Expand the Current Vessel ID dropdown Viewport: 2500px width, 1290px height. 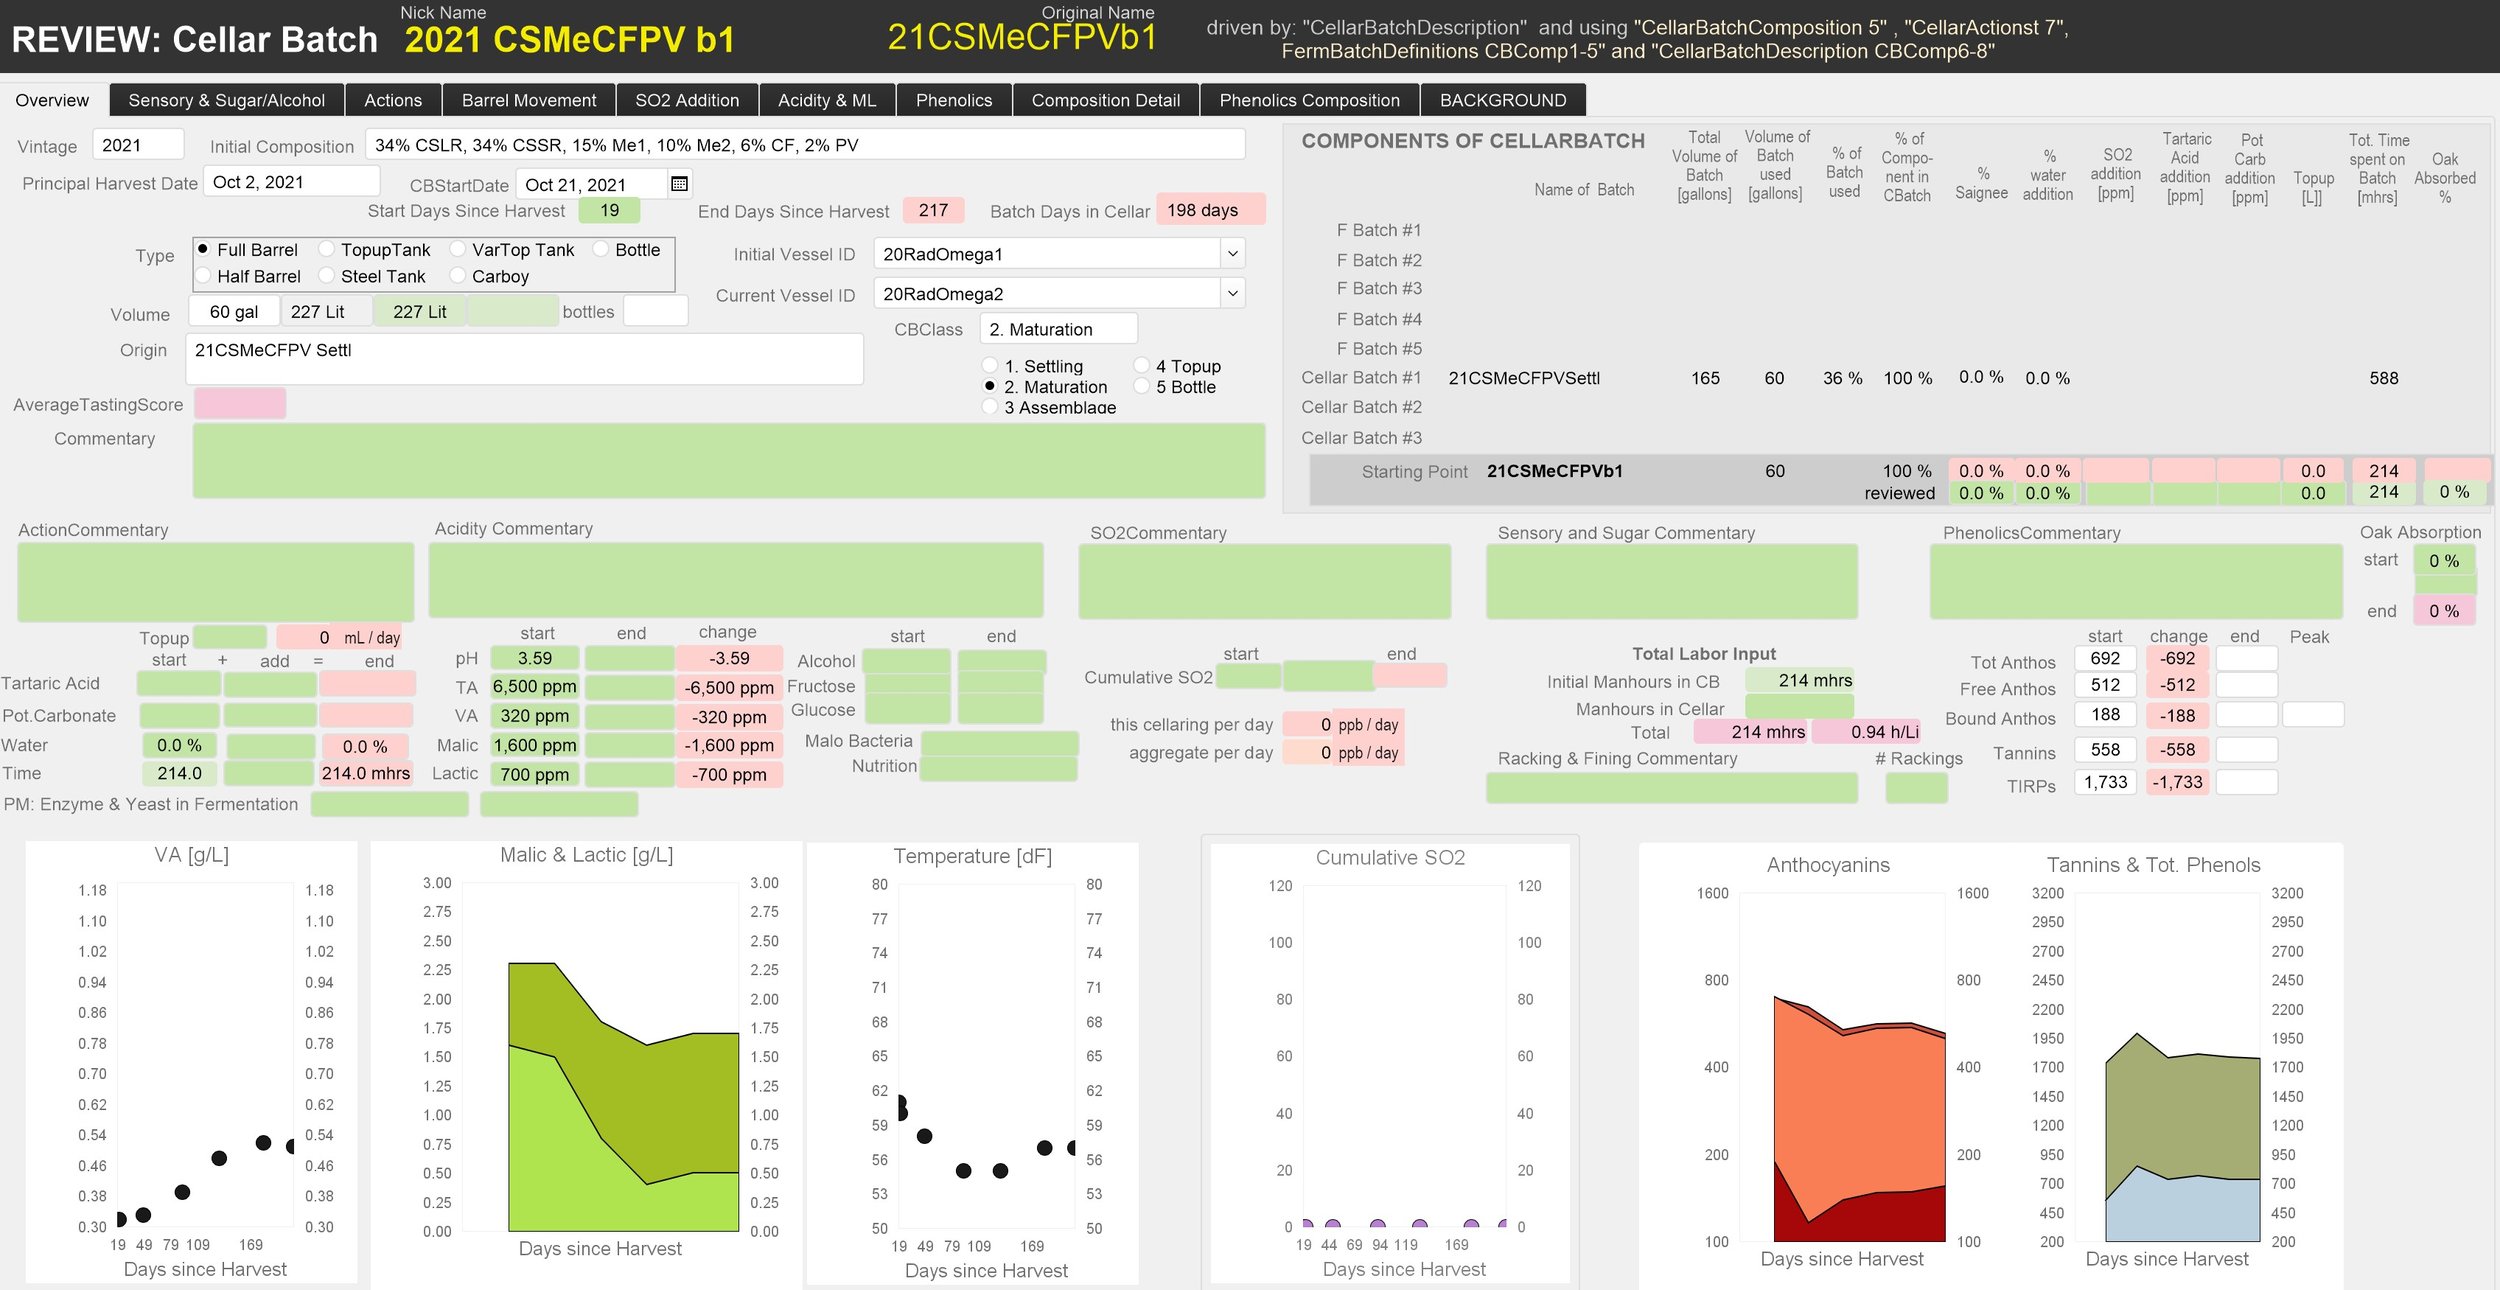pos(1233,294)
